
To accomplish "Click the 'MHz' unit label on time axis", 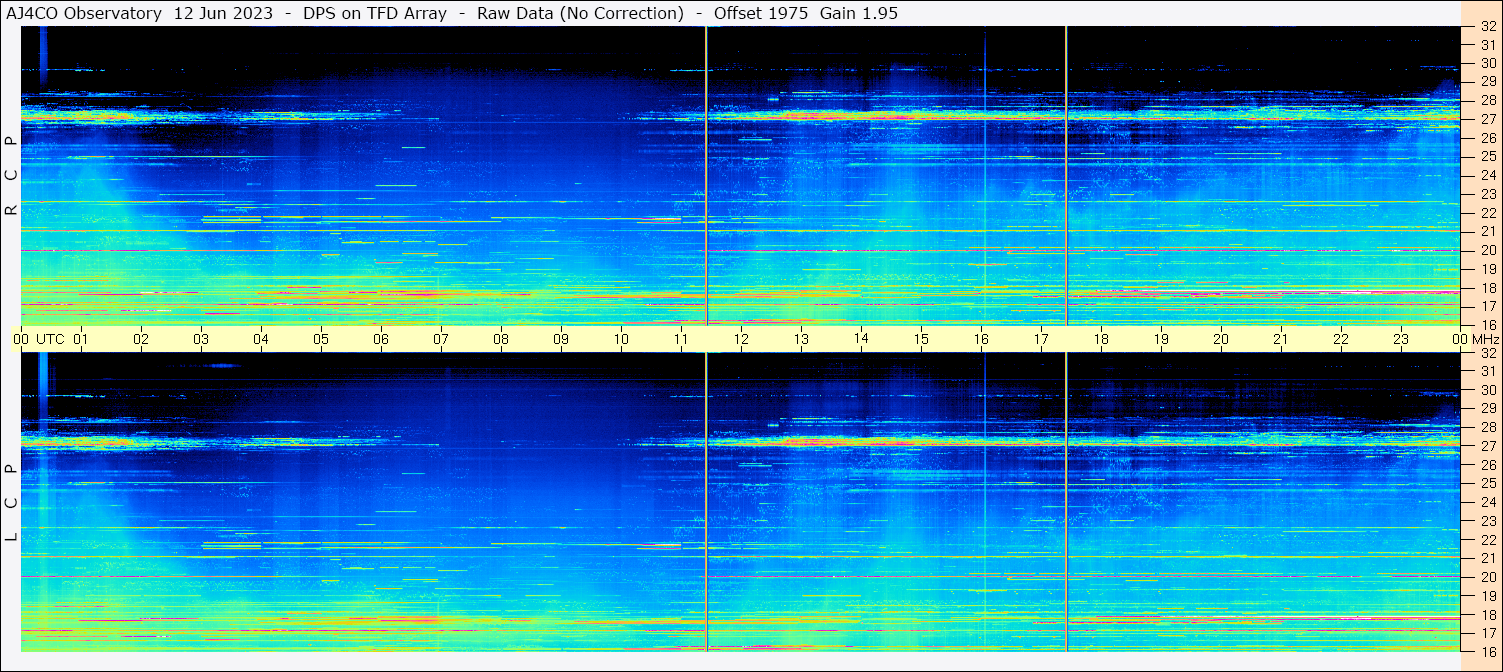I will 1486,339.
